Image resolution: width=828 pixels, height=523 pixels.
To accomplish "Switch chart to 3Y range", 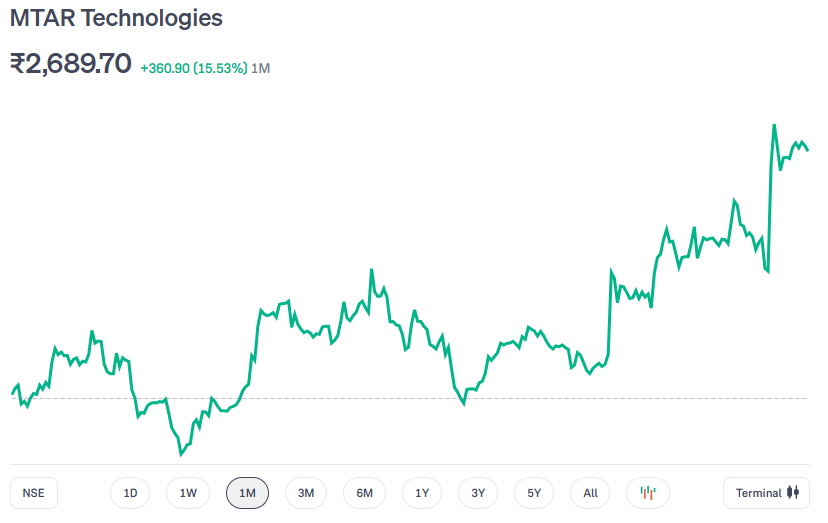I will [478, 493].
